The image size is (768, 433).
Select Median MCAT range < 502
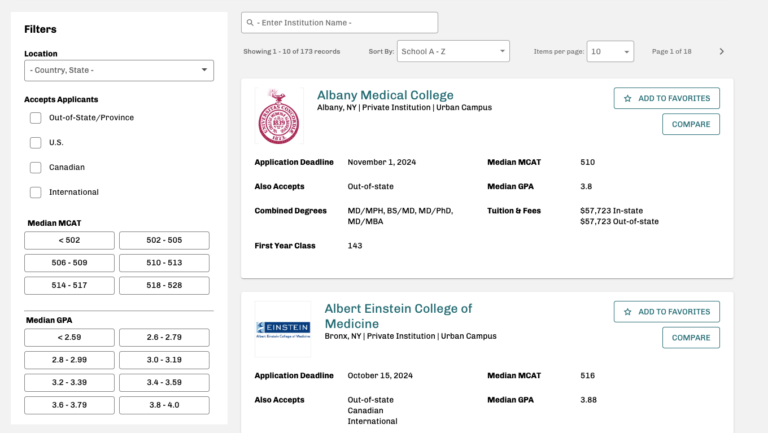70,241
